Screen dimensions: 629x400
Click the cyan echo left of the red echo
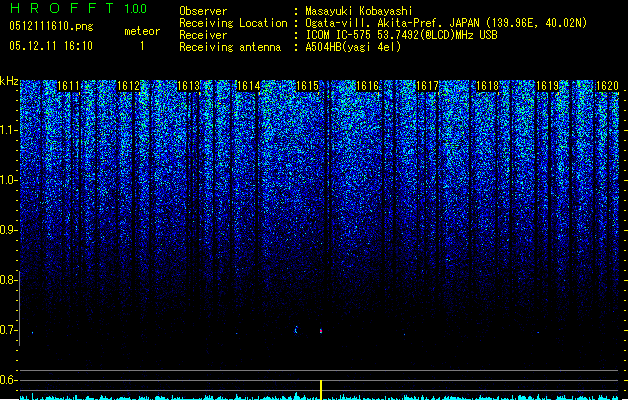point(296,330)
